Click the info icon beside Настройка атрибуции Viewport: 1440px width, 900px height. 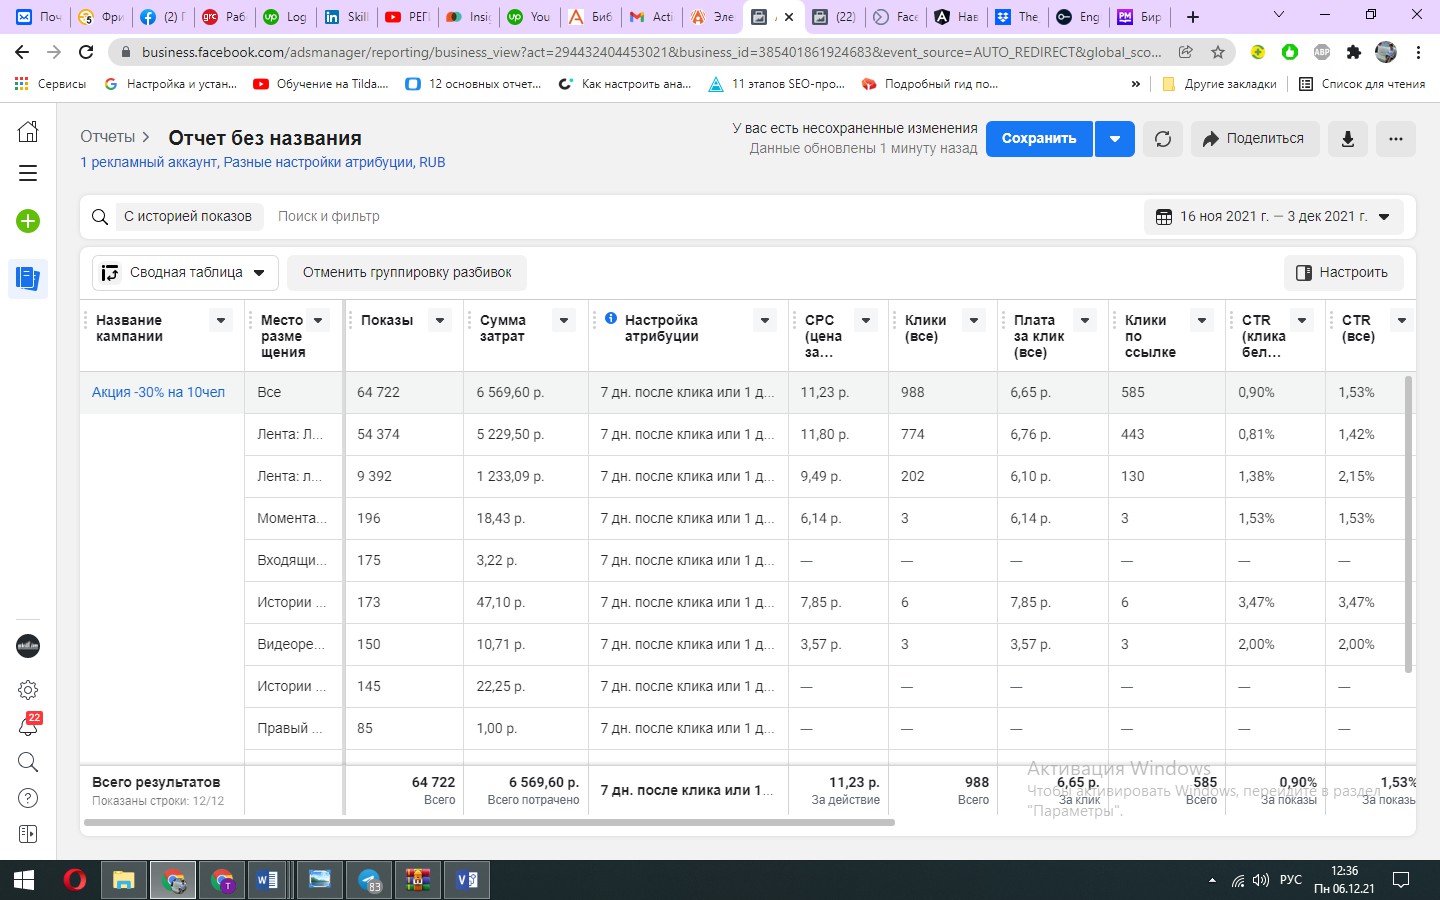pyautogui.click(x=611, y=318)
